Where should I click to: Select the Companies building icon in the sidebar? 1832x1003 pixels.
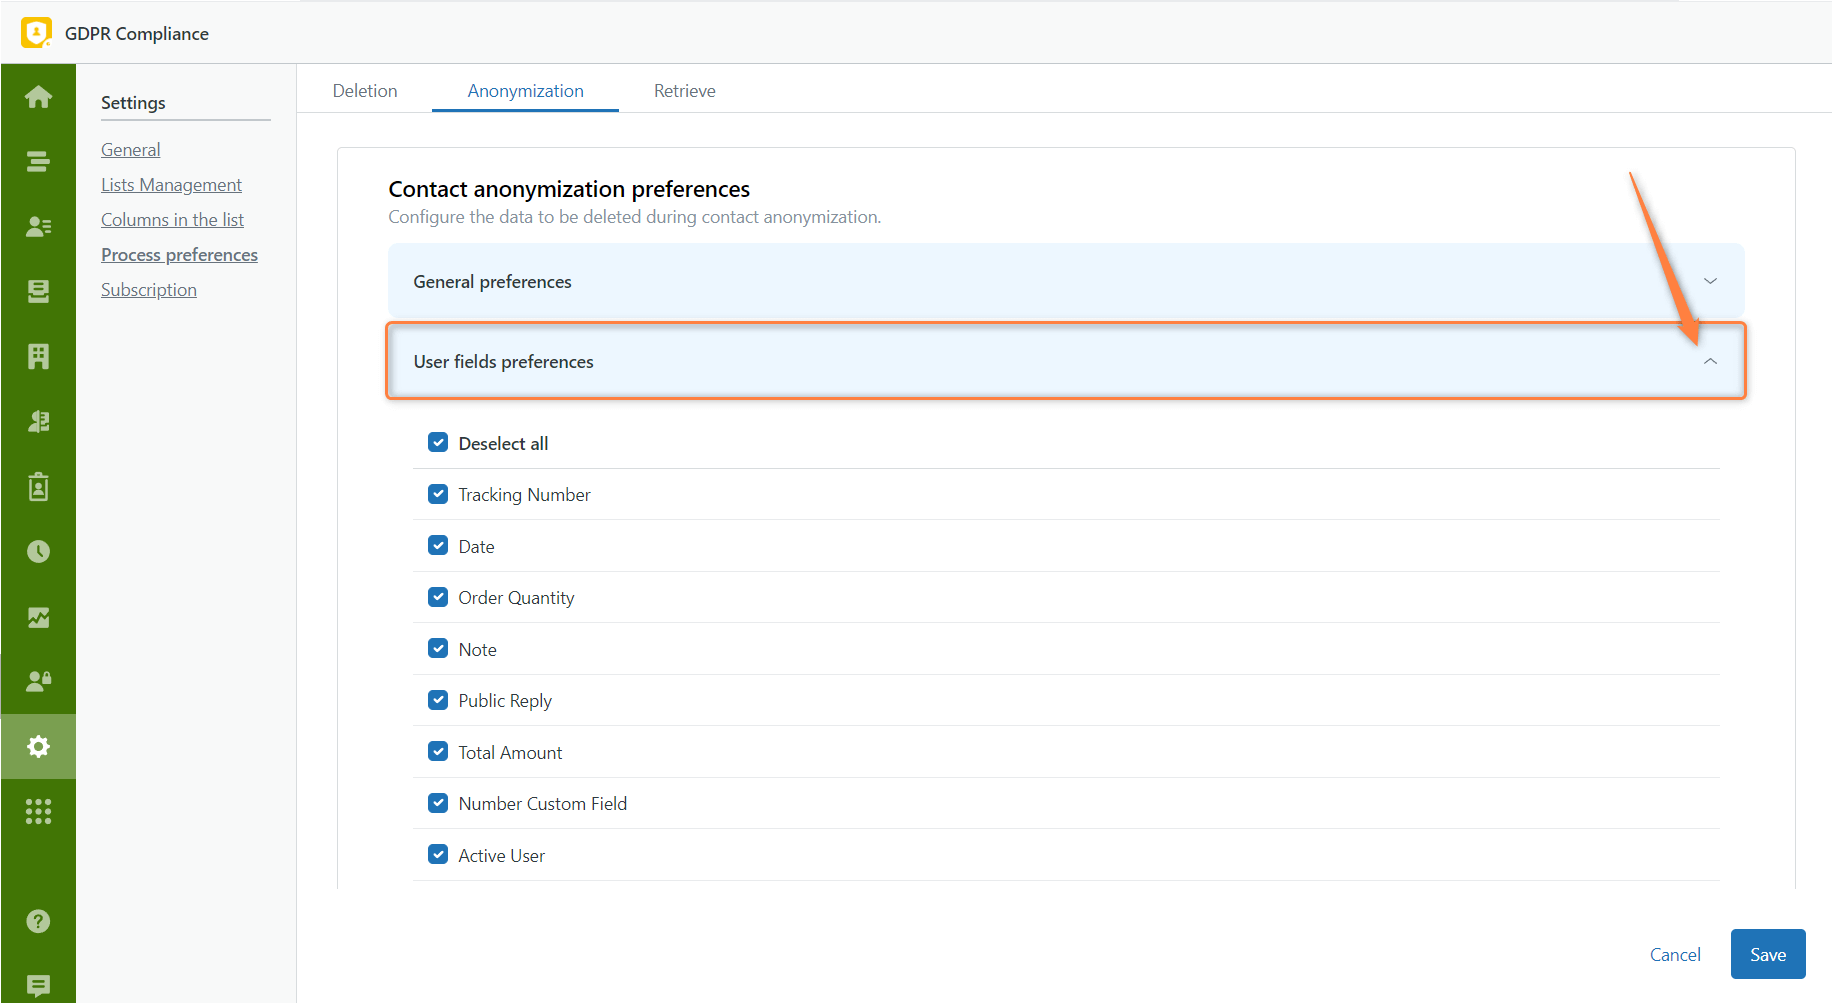click(38, 356)
